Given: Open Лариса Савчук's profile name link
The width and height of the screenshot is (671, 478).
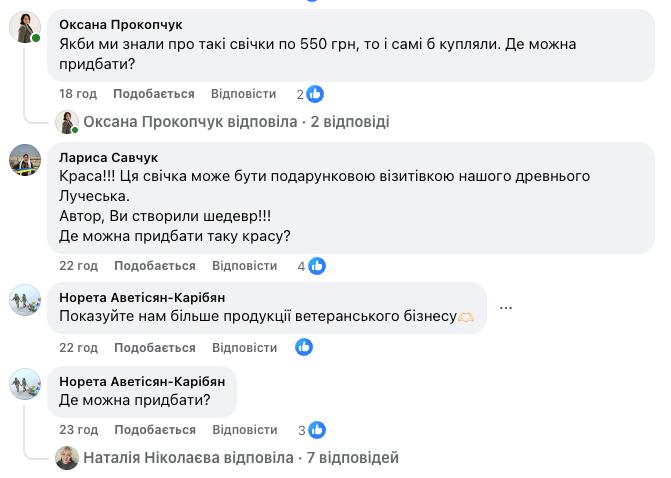Looking at the screenshot, I should (x=108, y=157).
